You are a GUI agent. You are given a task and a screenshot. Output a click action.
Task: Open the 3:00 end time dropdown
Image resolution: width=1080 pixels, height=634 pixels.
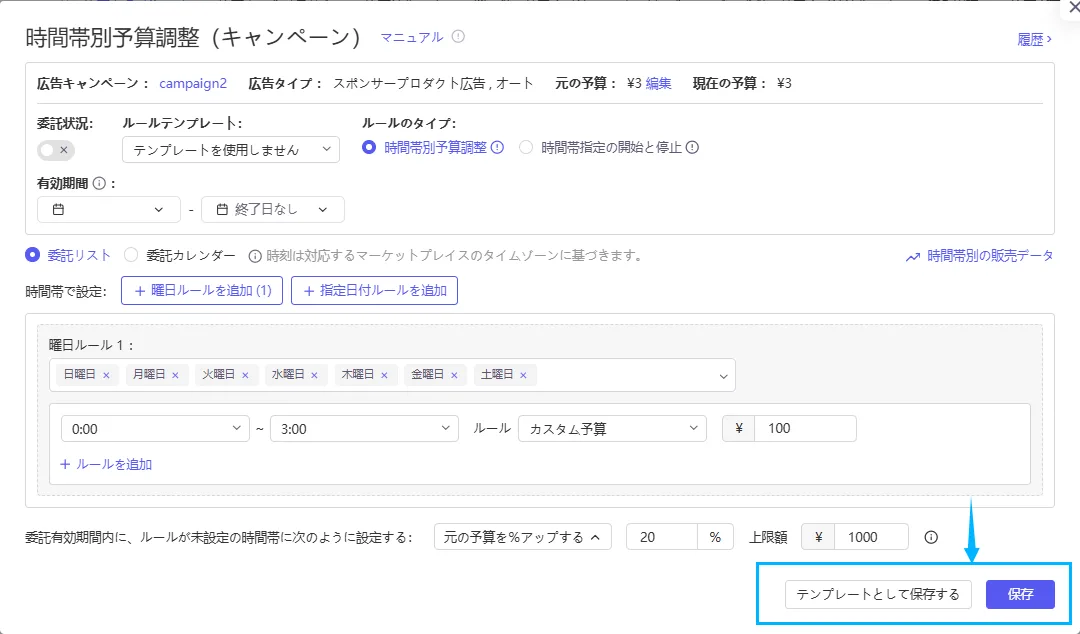point(364,429)
